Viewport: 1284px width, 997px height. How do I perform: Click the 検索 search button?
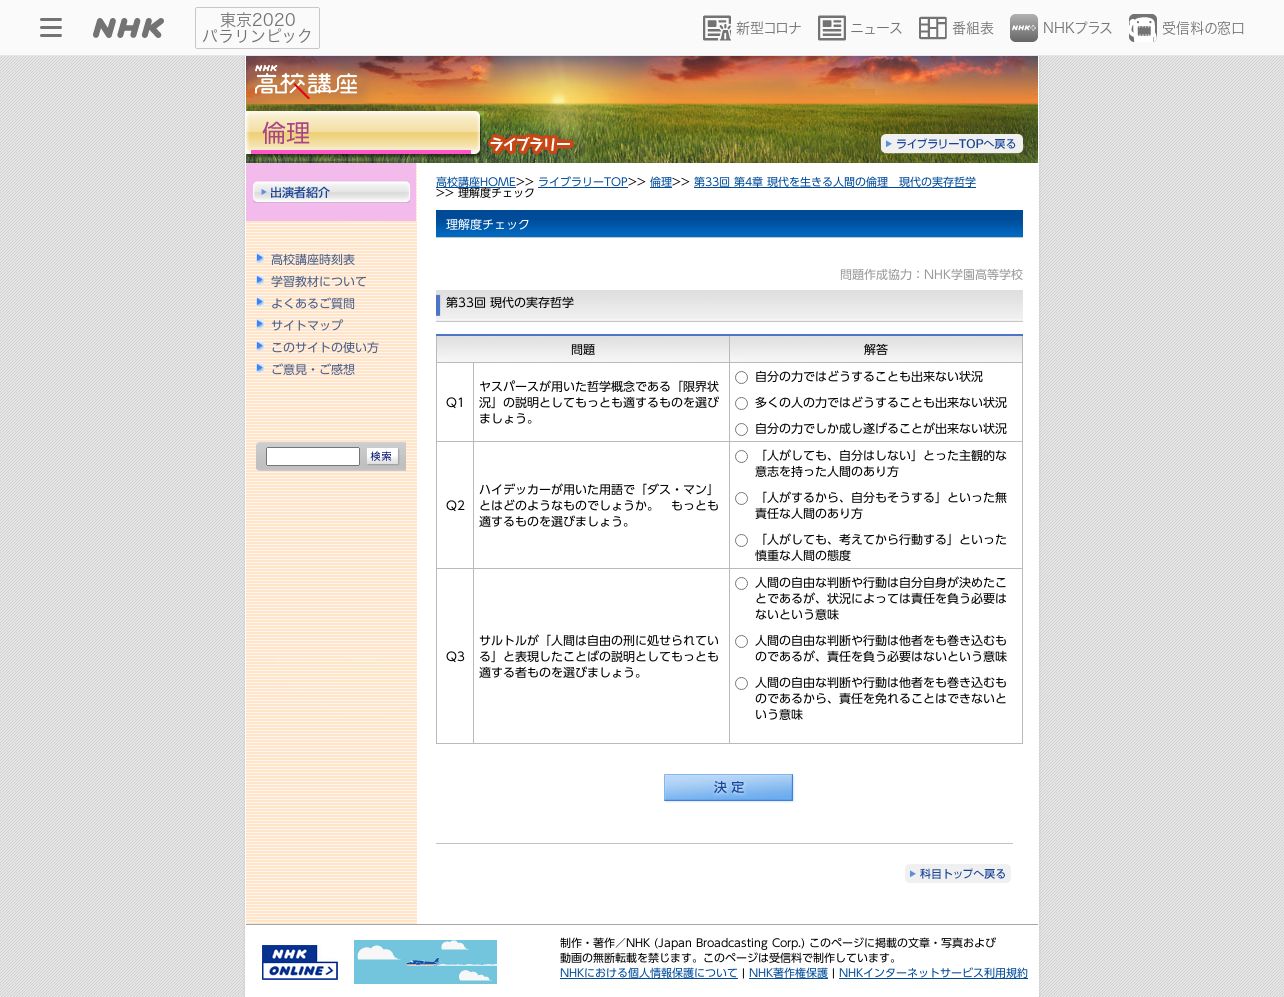pyautogui.click(x=382, y=456)
